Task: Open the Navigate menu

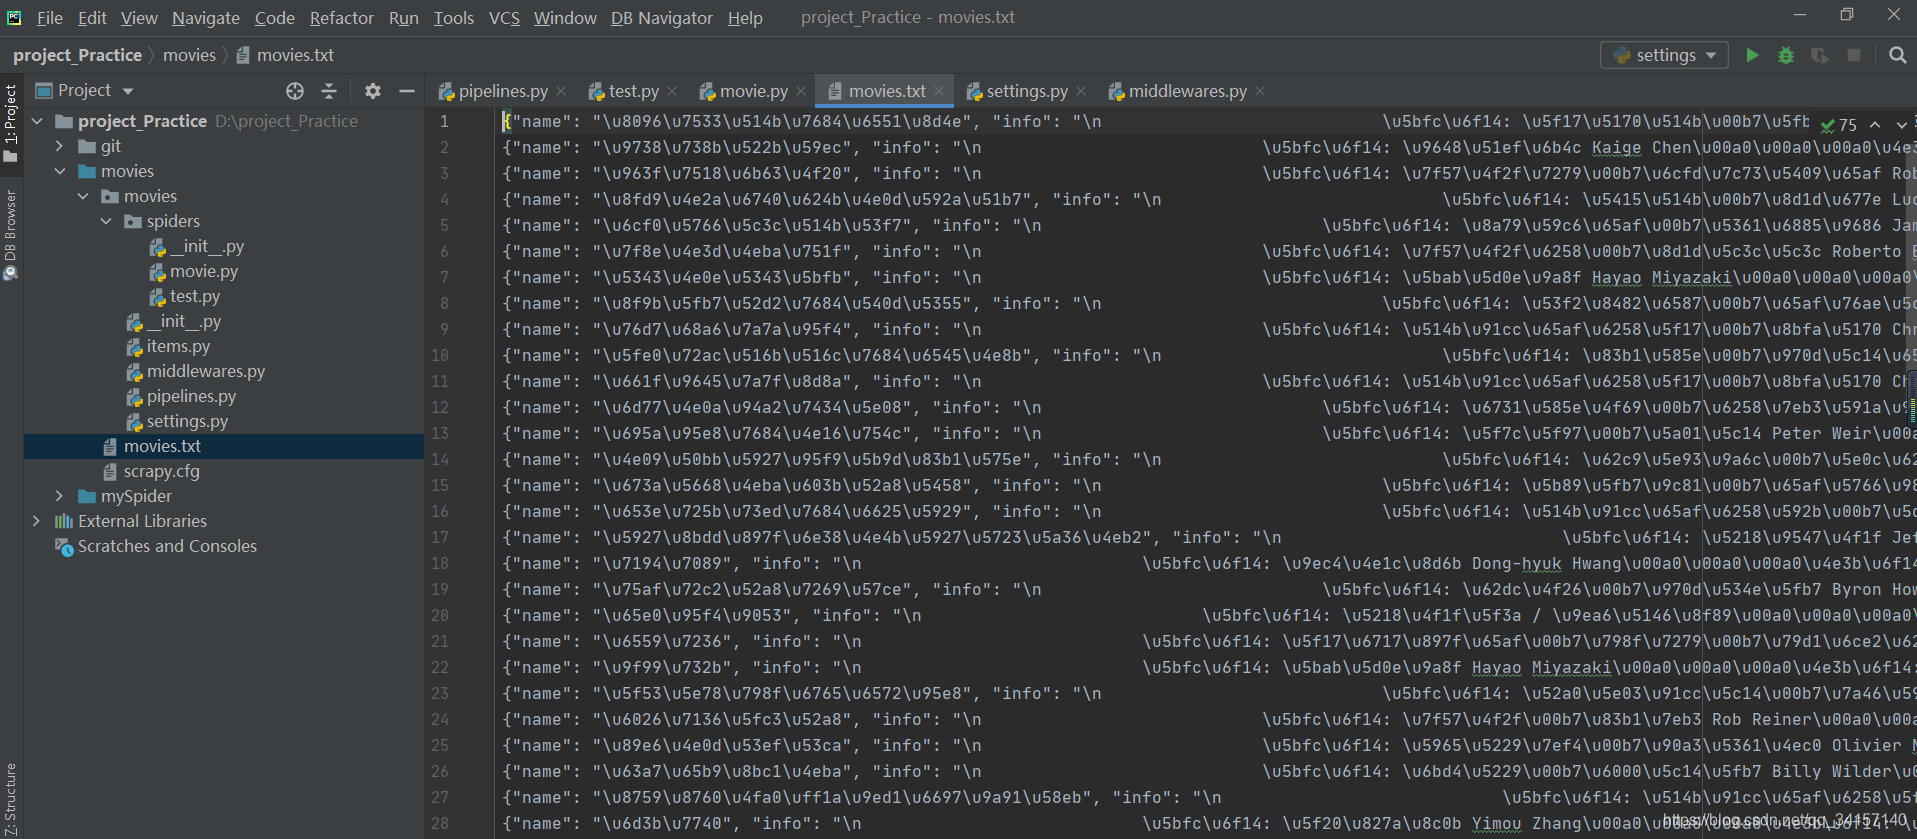Action: (205, 18)
